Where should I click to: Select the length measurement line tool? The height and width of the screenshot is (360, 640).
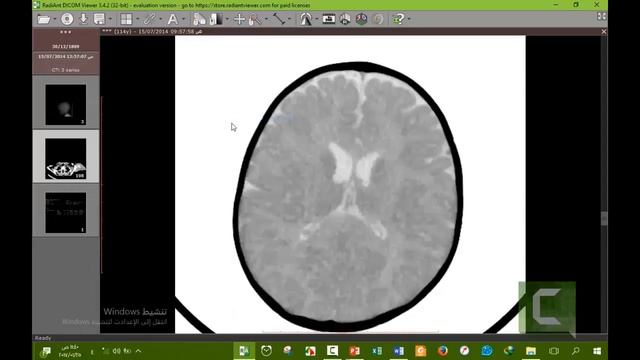[x=279, y=19]
